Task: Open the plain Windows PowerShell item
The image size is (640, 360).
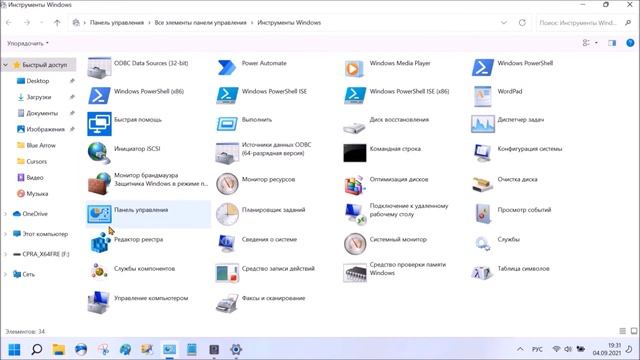Action: coord(483,67)
